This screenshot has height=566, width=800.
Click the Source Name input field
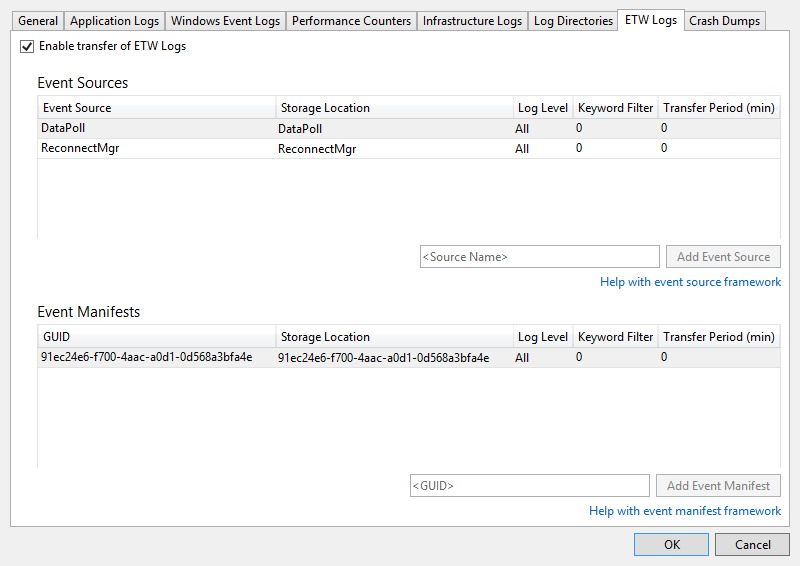pos(539,257)
